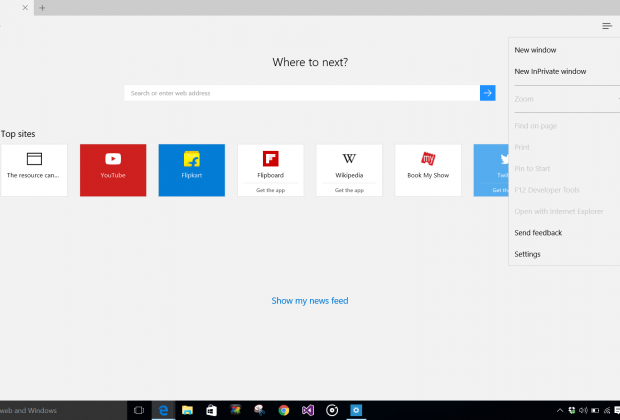Click the blue go arrow button
The image size is (620, 420).
tap(488, 93)
